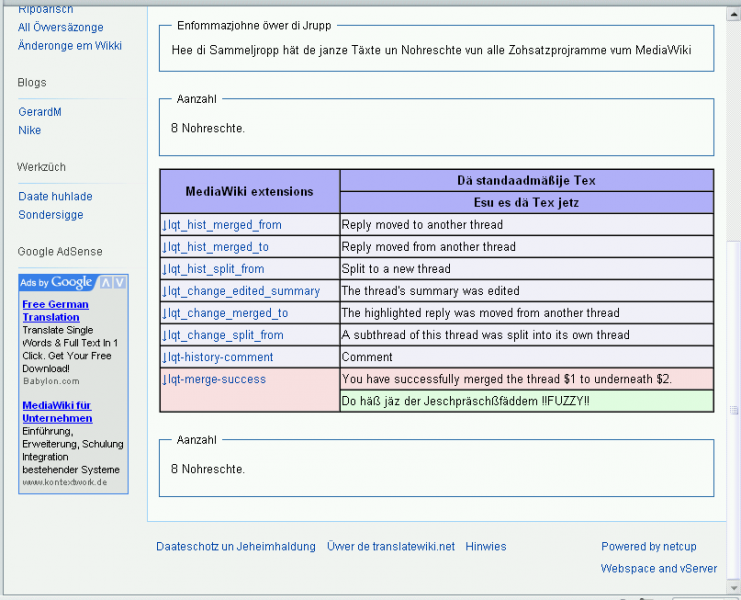The height and width of the screenshot is (600, 741).
Task: Open the Ripoarisch sidebar link
Action: [x=45, y=9]
